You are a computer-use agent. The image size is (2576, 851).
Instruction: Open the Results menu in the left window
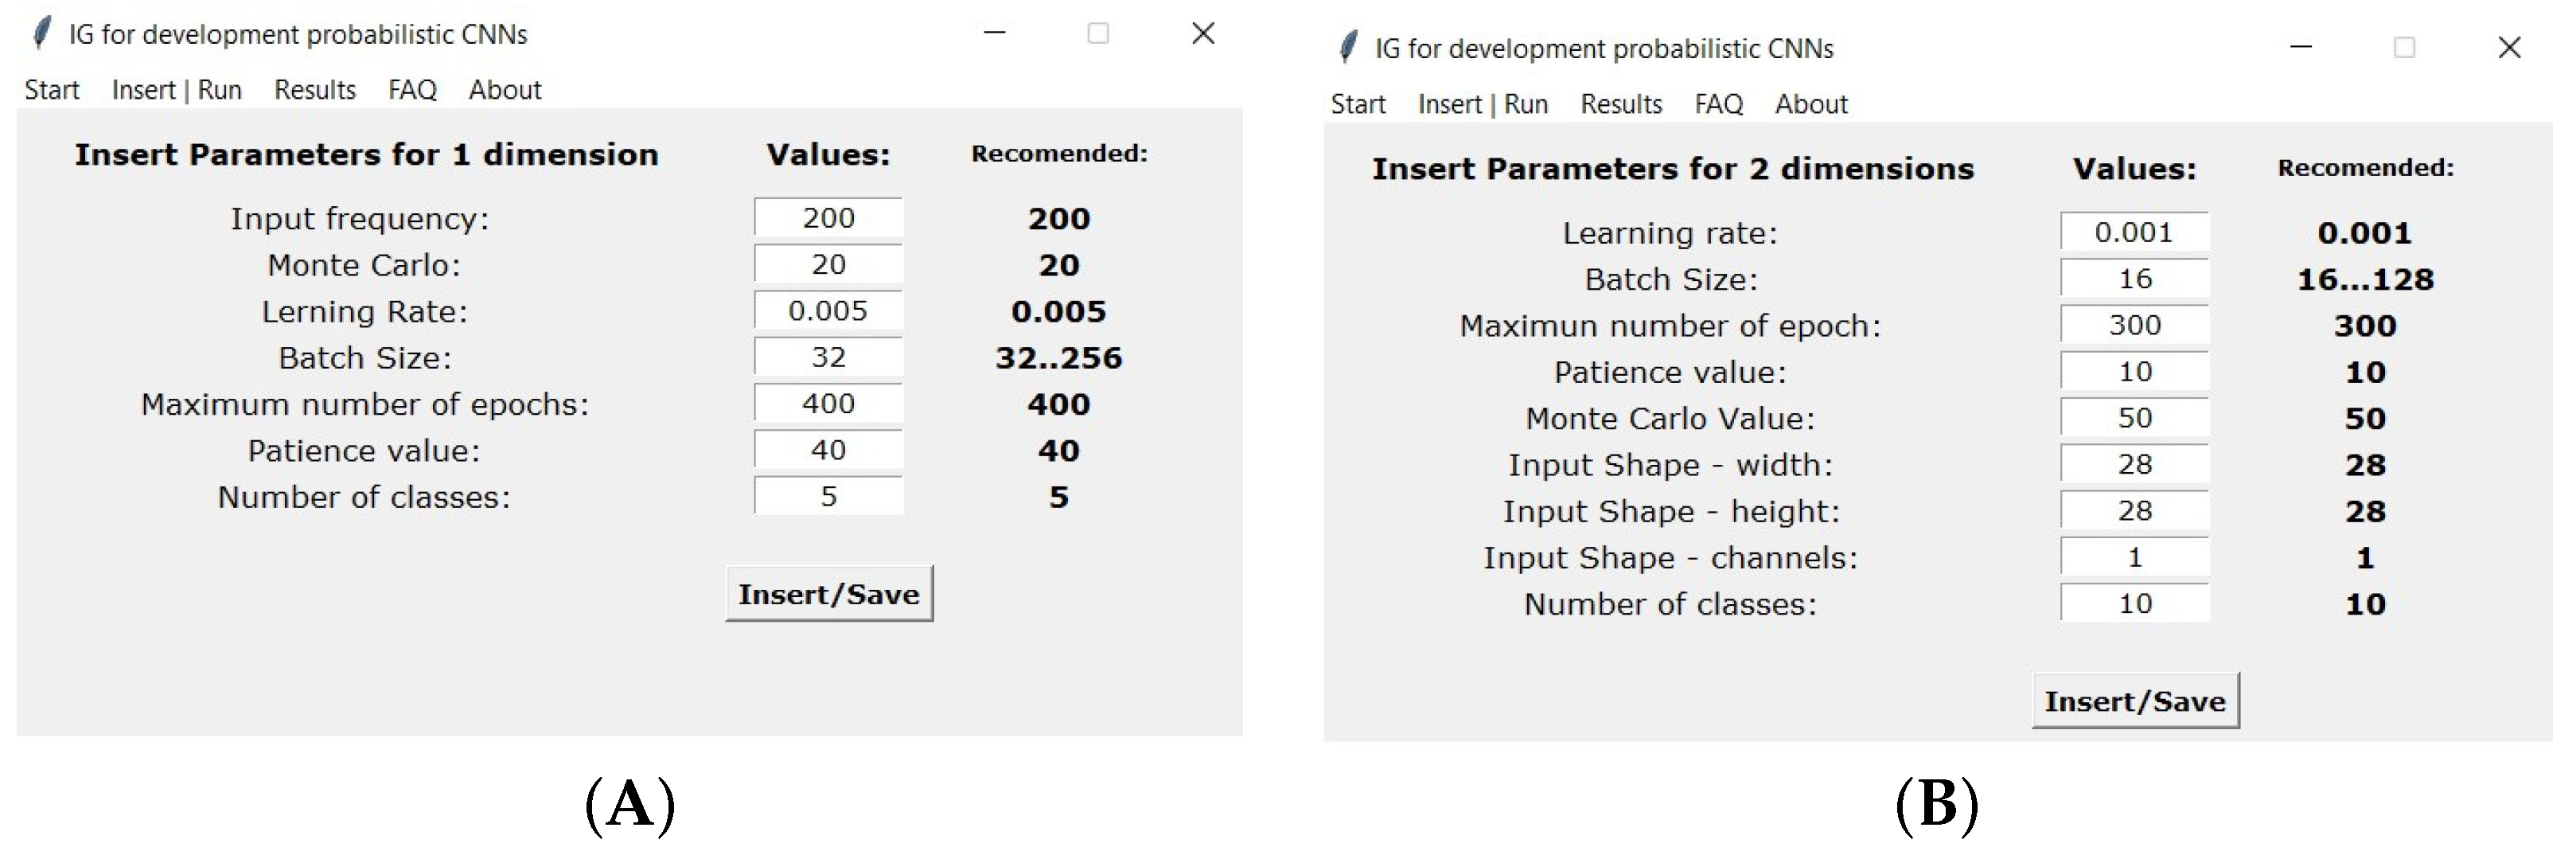point(315,90)
